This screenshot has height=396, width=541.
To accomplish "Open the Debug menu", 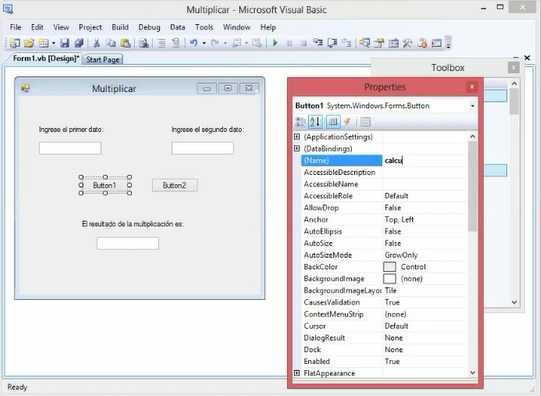I will (x=149, y=27).
